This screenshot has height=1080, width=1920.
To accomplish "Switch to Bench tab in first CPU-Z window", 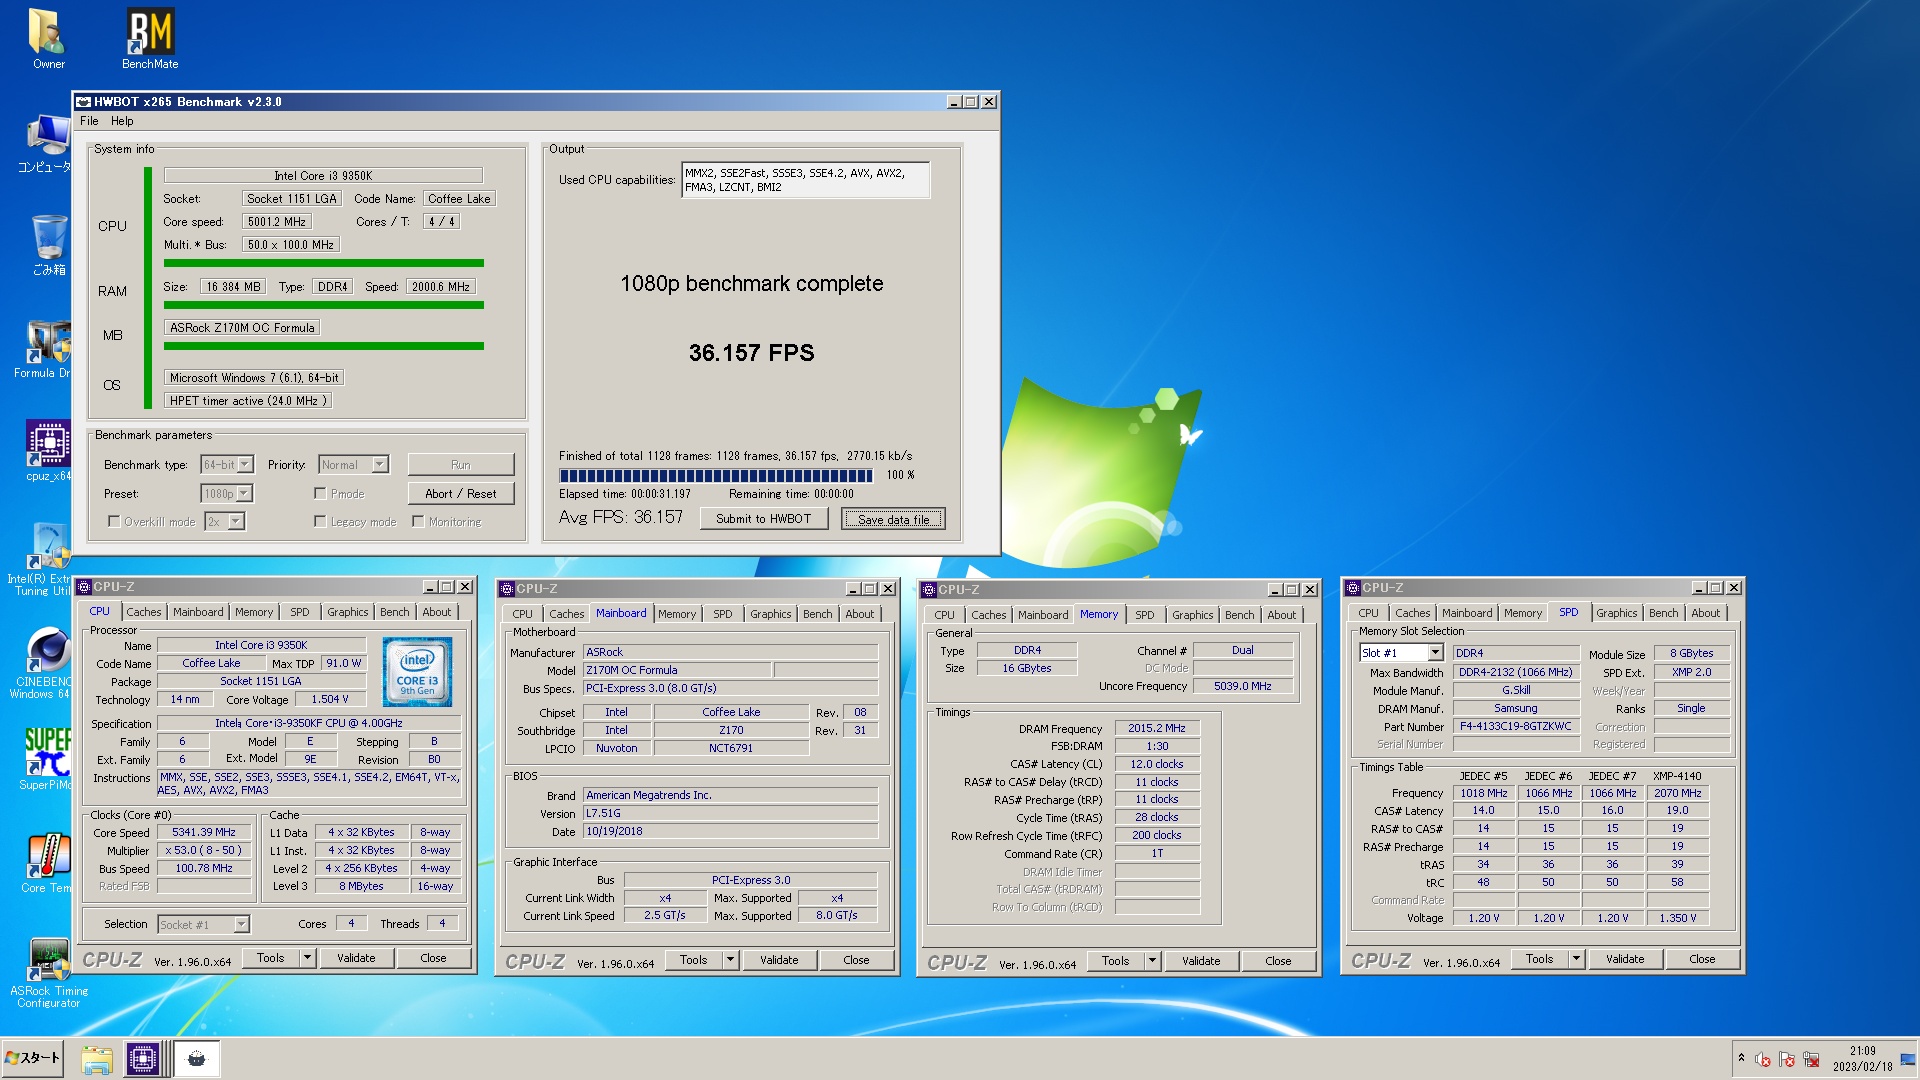I will point(394,612).
